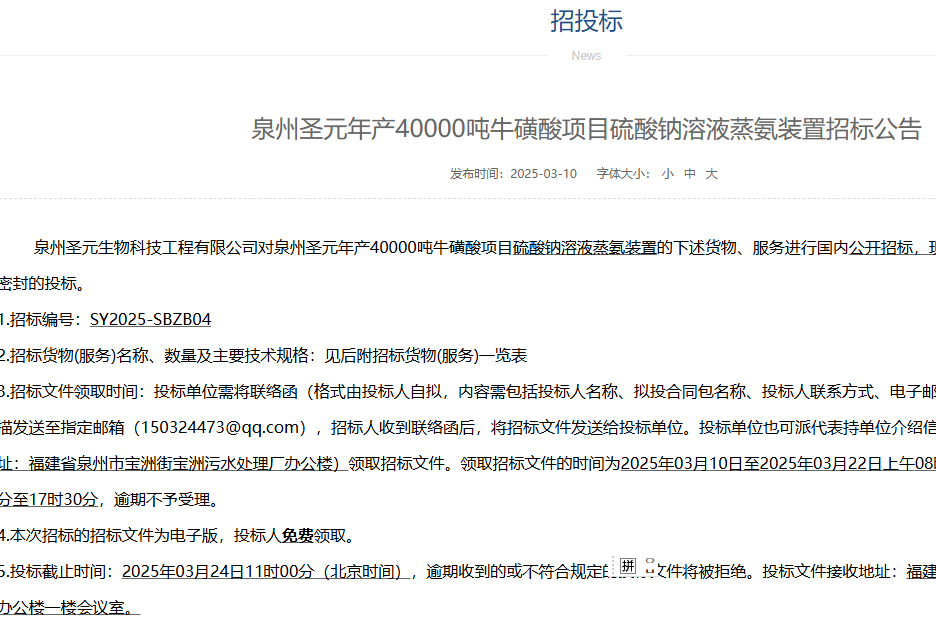Viewport: 936px width, 631px height.
Task: Click the 招投标 section heading
Action: [586, 21]
